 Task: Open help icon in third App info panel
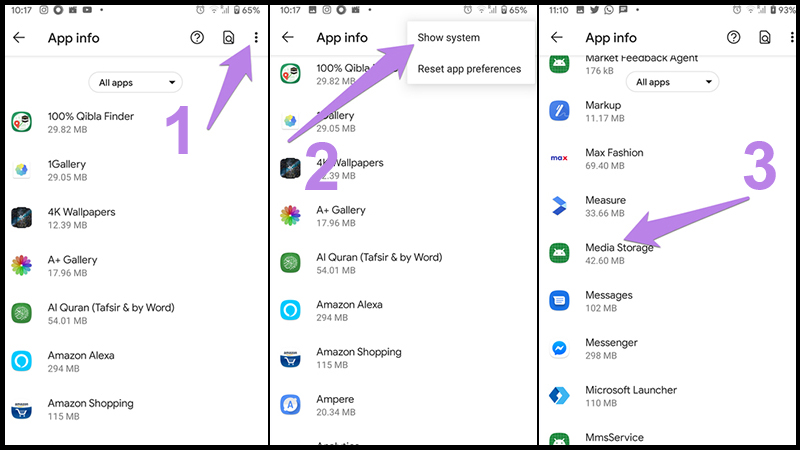click(734, 37)
